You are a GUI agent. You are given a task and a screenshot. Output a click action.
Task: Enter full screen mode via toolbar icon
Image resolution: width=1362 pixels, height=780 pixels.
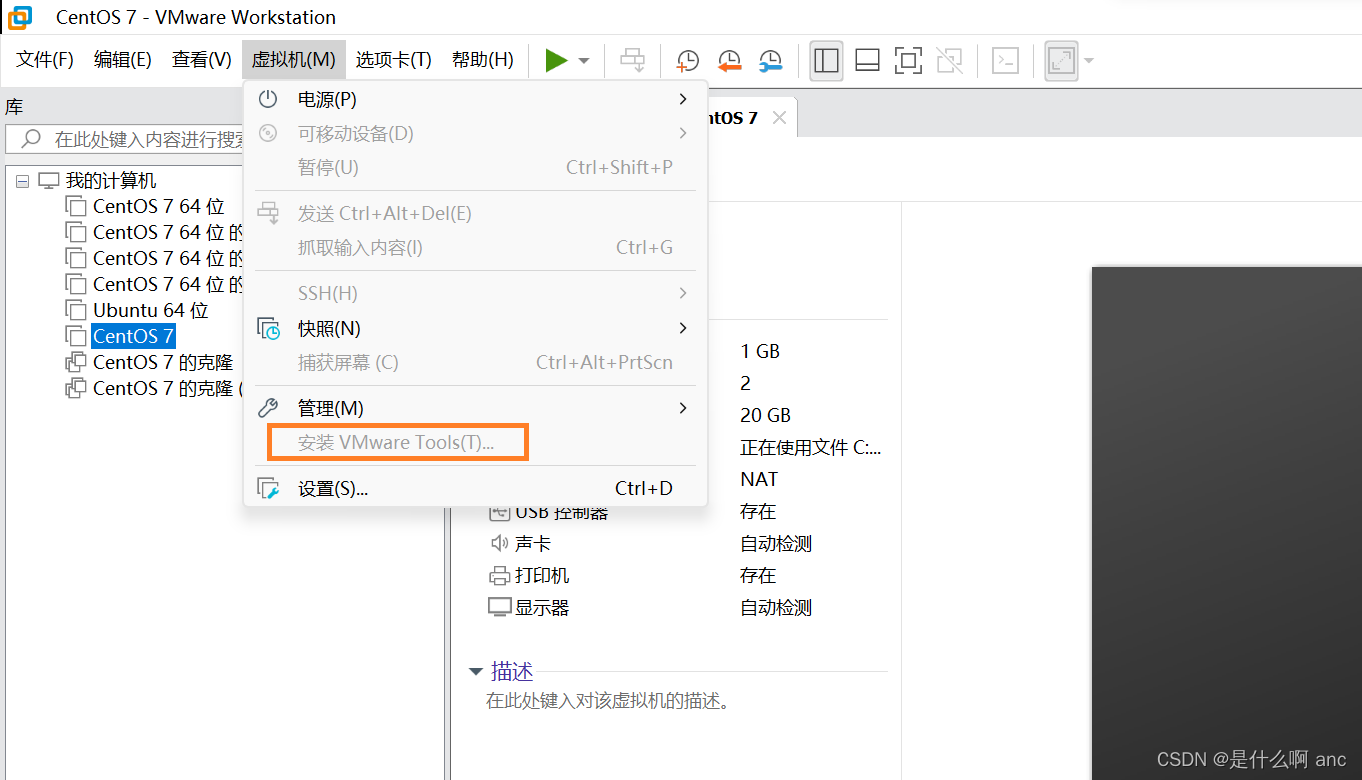pyautogui.click(x=908, y=60)
